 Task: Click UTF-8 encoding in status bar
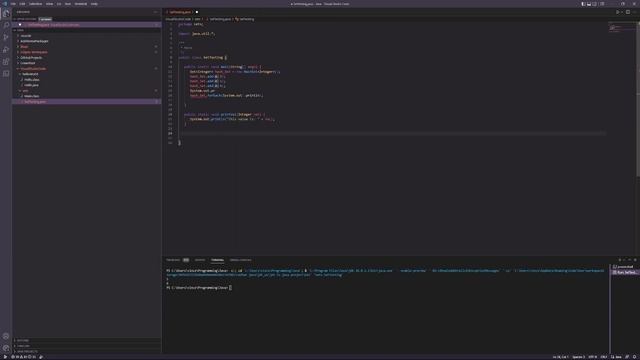pyautogui.click(x=592, y=357)
